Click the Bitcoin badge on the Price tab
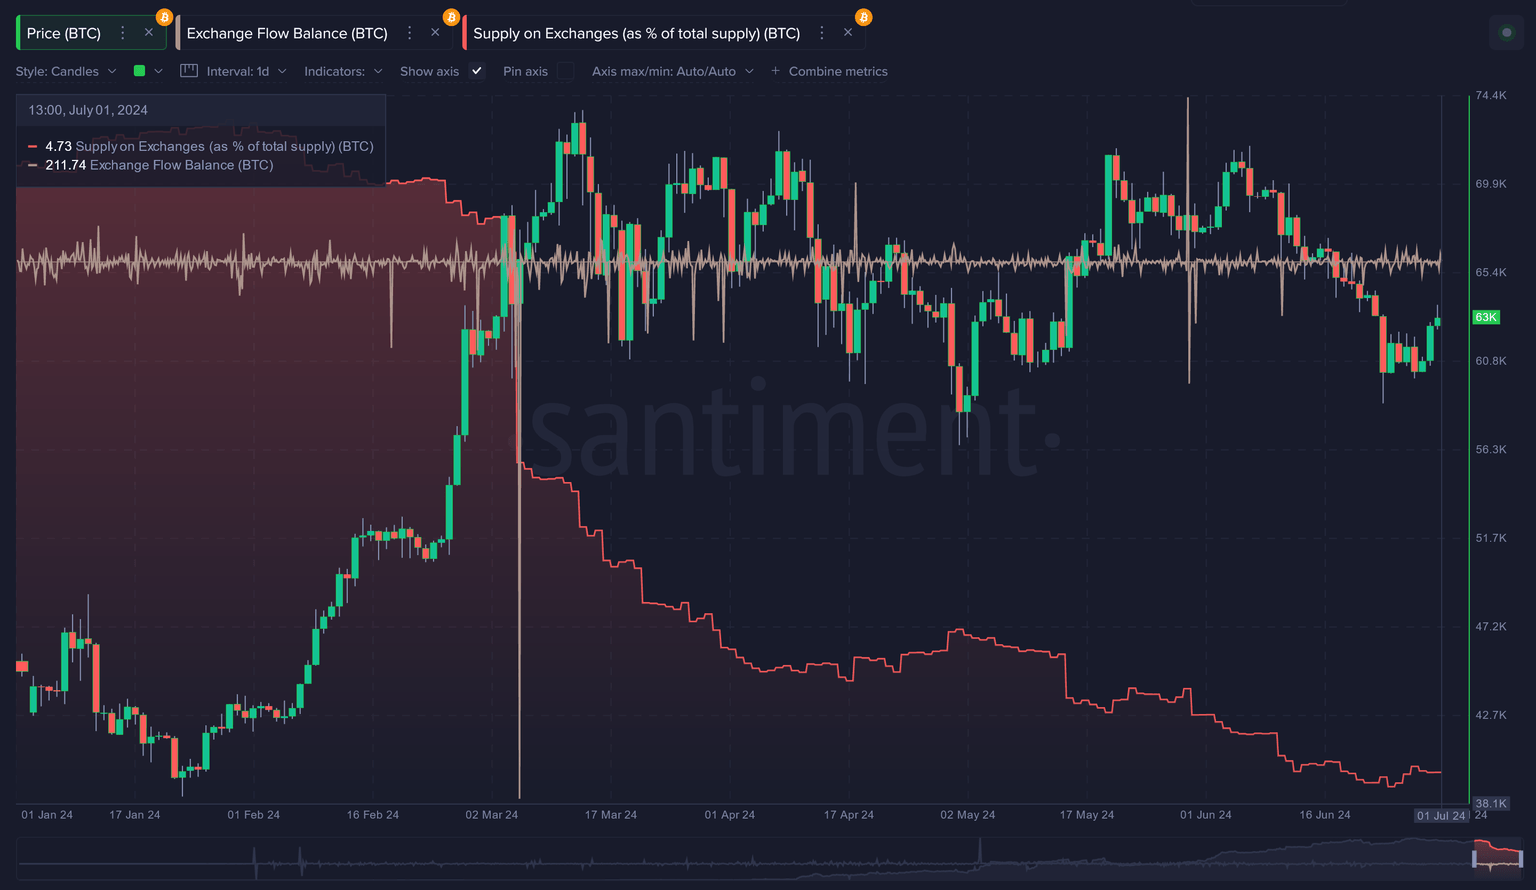The image size is (1536, 890). click(x=162, y=16)
